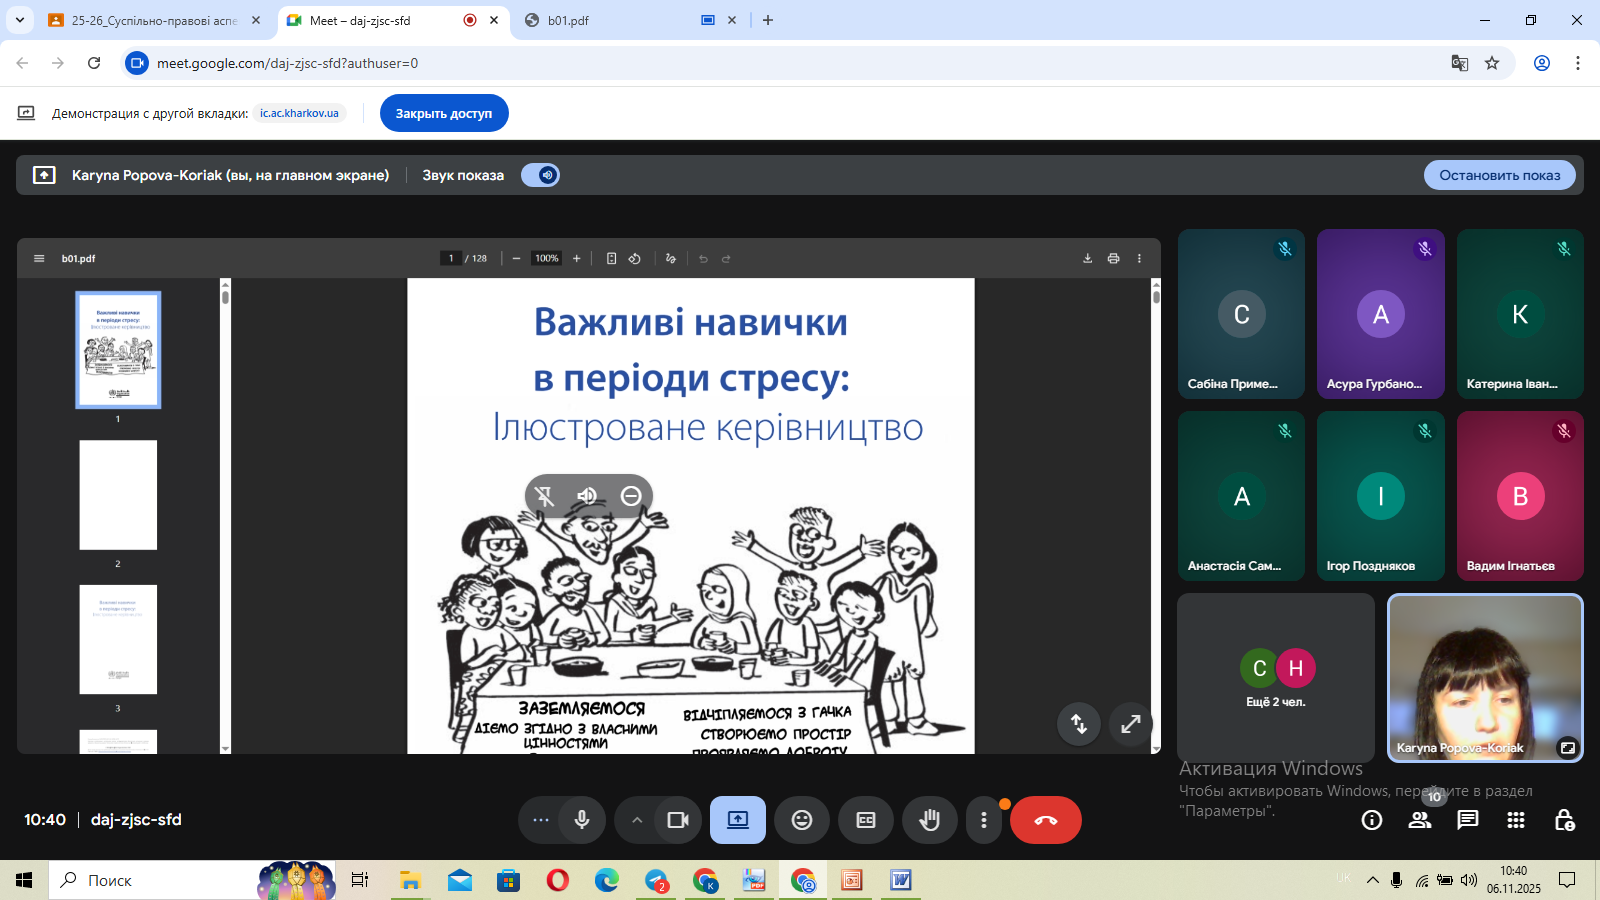Print the PDF document
Image resolution: width=1600 pixels, height=900 pixels.
click(x=1113, y=258)
